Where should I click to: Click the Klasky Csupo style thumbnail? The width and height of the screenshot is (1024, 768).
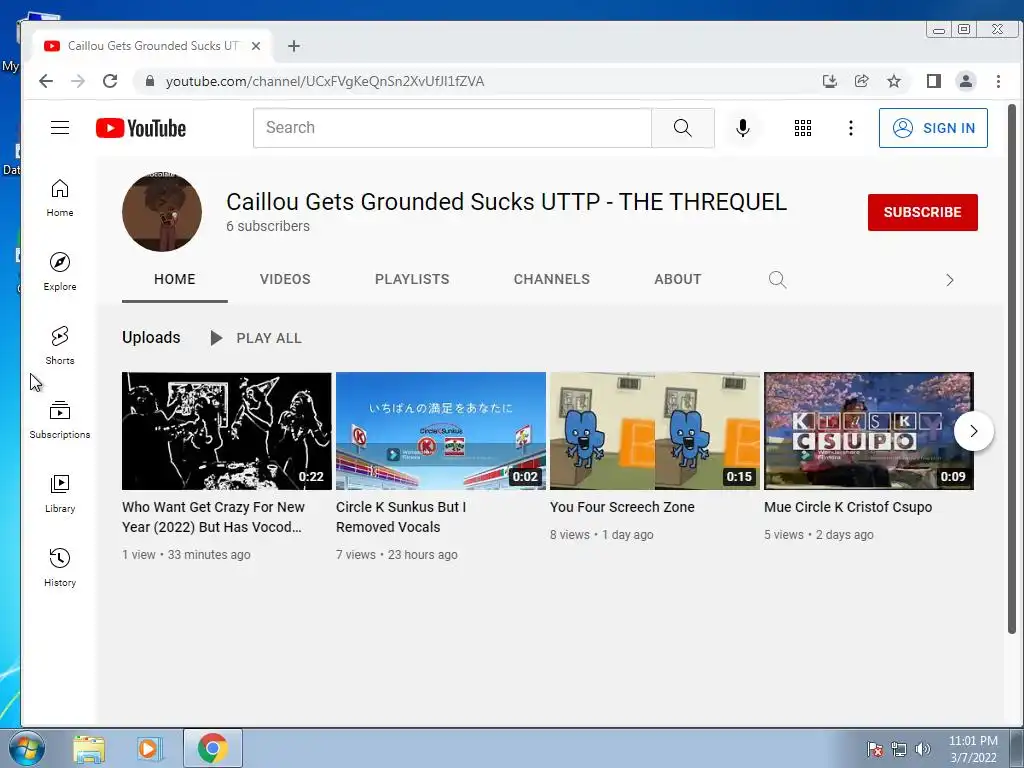(x=869, y=431)
